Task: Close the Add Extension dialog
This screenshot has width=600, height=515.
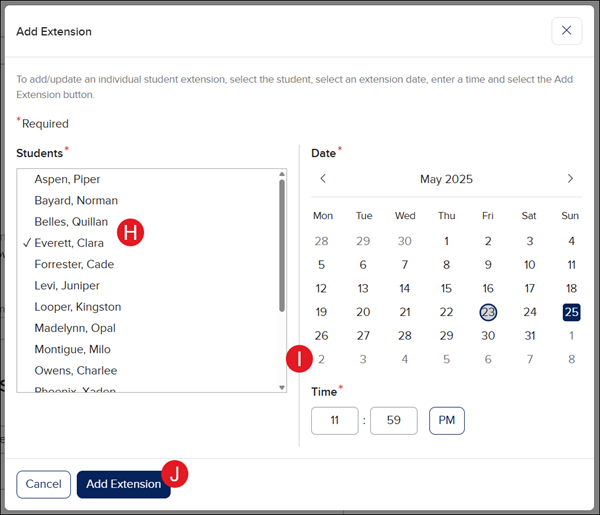Action: coord(566,31)
